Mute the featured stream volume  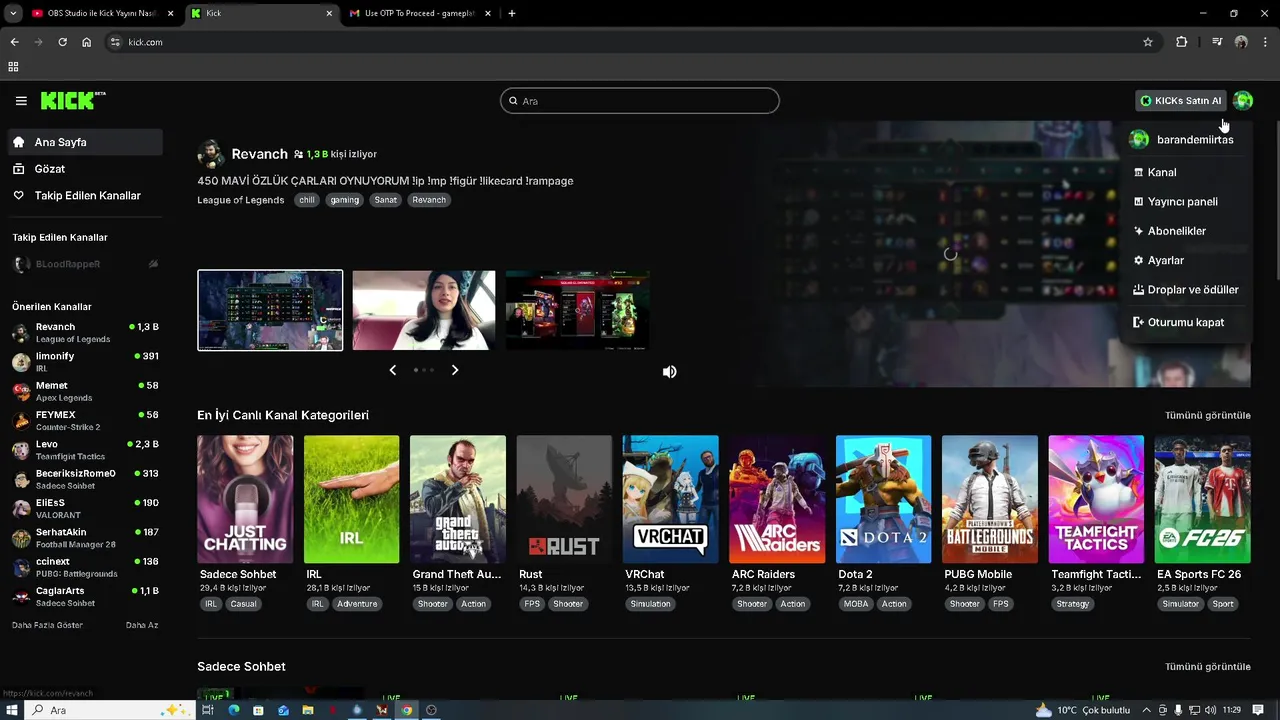pyautogui.click(x=670, y=372)
